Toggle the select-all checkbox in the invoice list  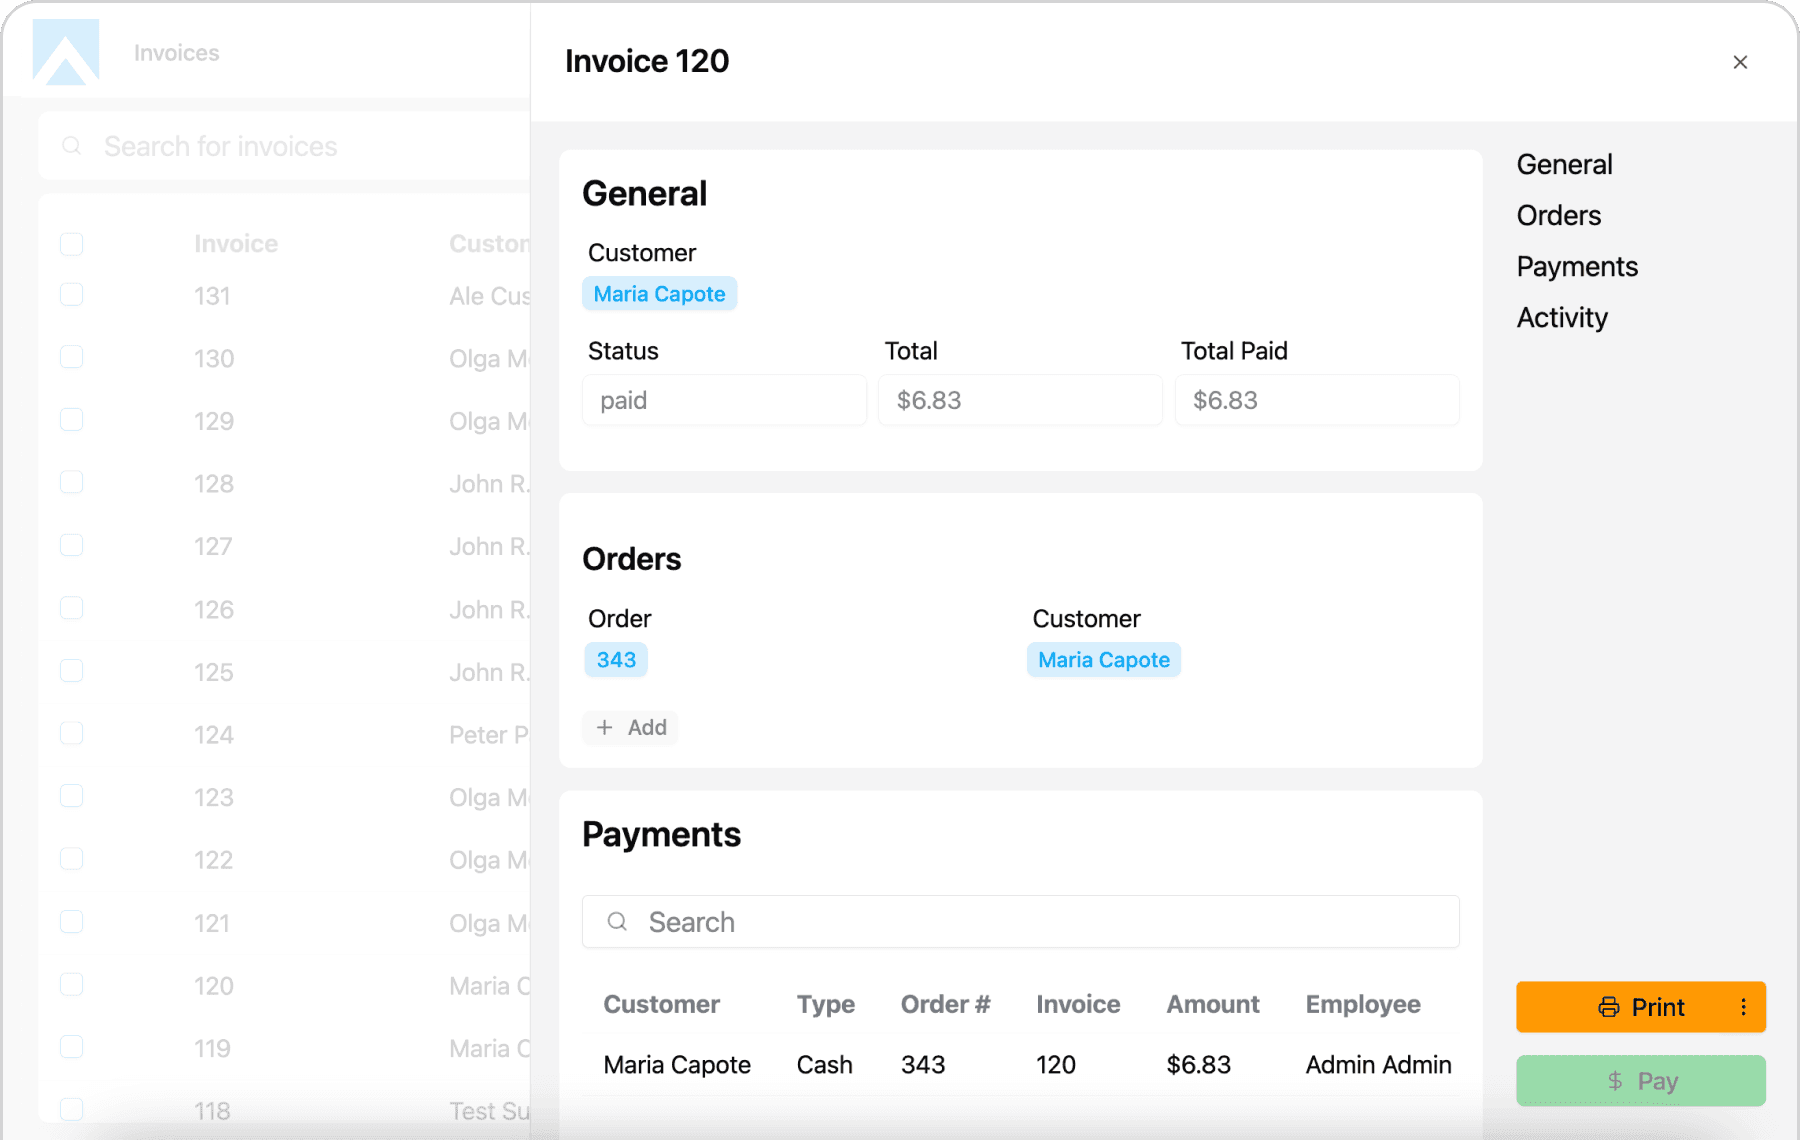point(71,243)
